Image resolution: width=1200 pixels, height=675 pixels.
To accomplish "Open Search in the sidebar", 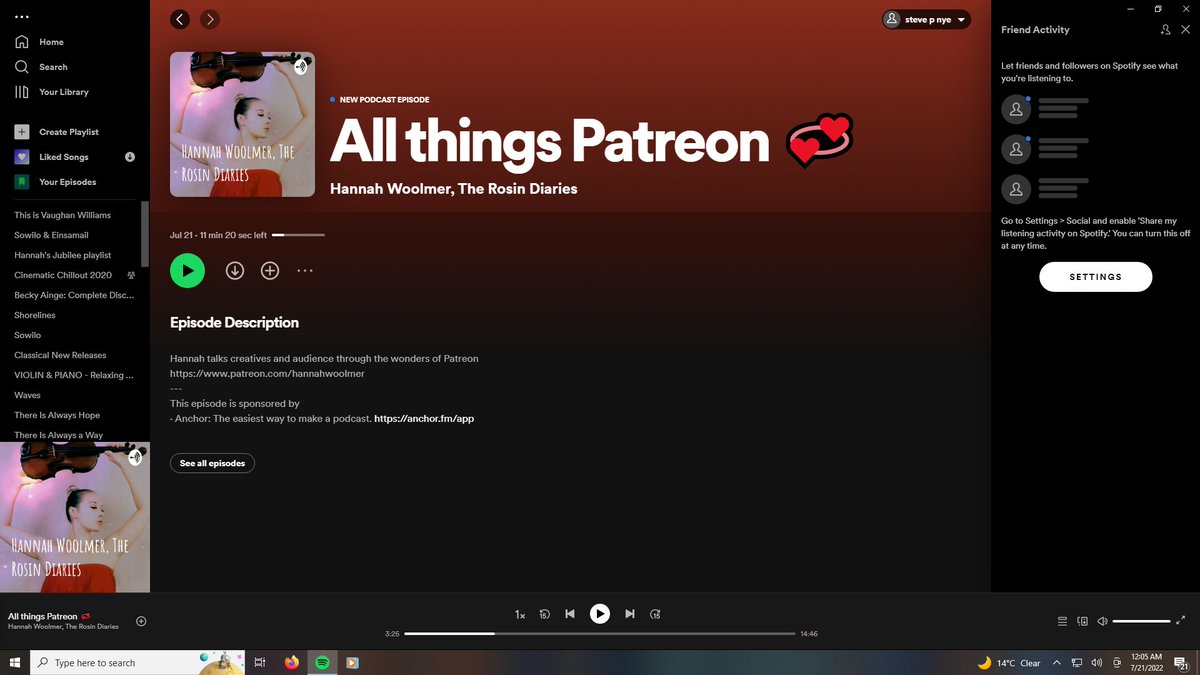I will (x=42, y=67).
